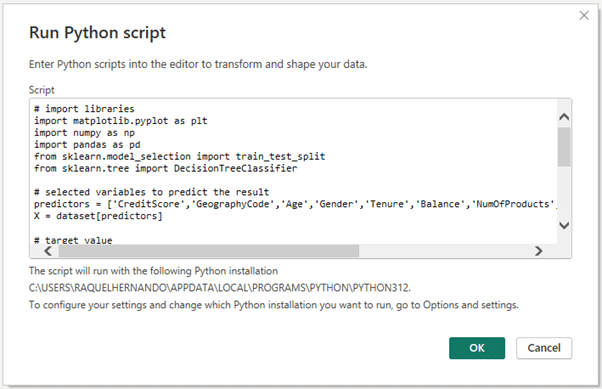This screenshot has width=602, height=389.
Task: Click the 'The script will run with' text
Action: click(153, 271)
